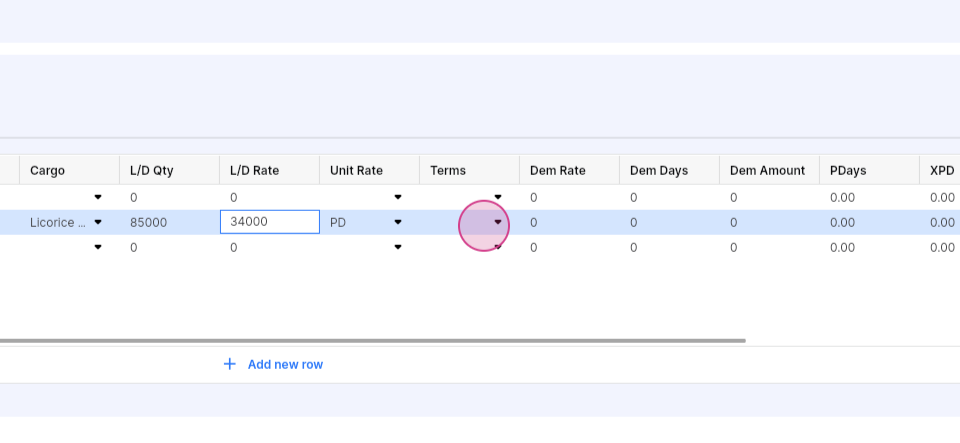
Task: Open the Licorice cargo dropdown arrow
Action: click(x=98, y=222)
